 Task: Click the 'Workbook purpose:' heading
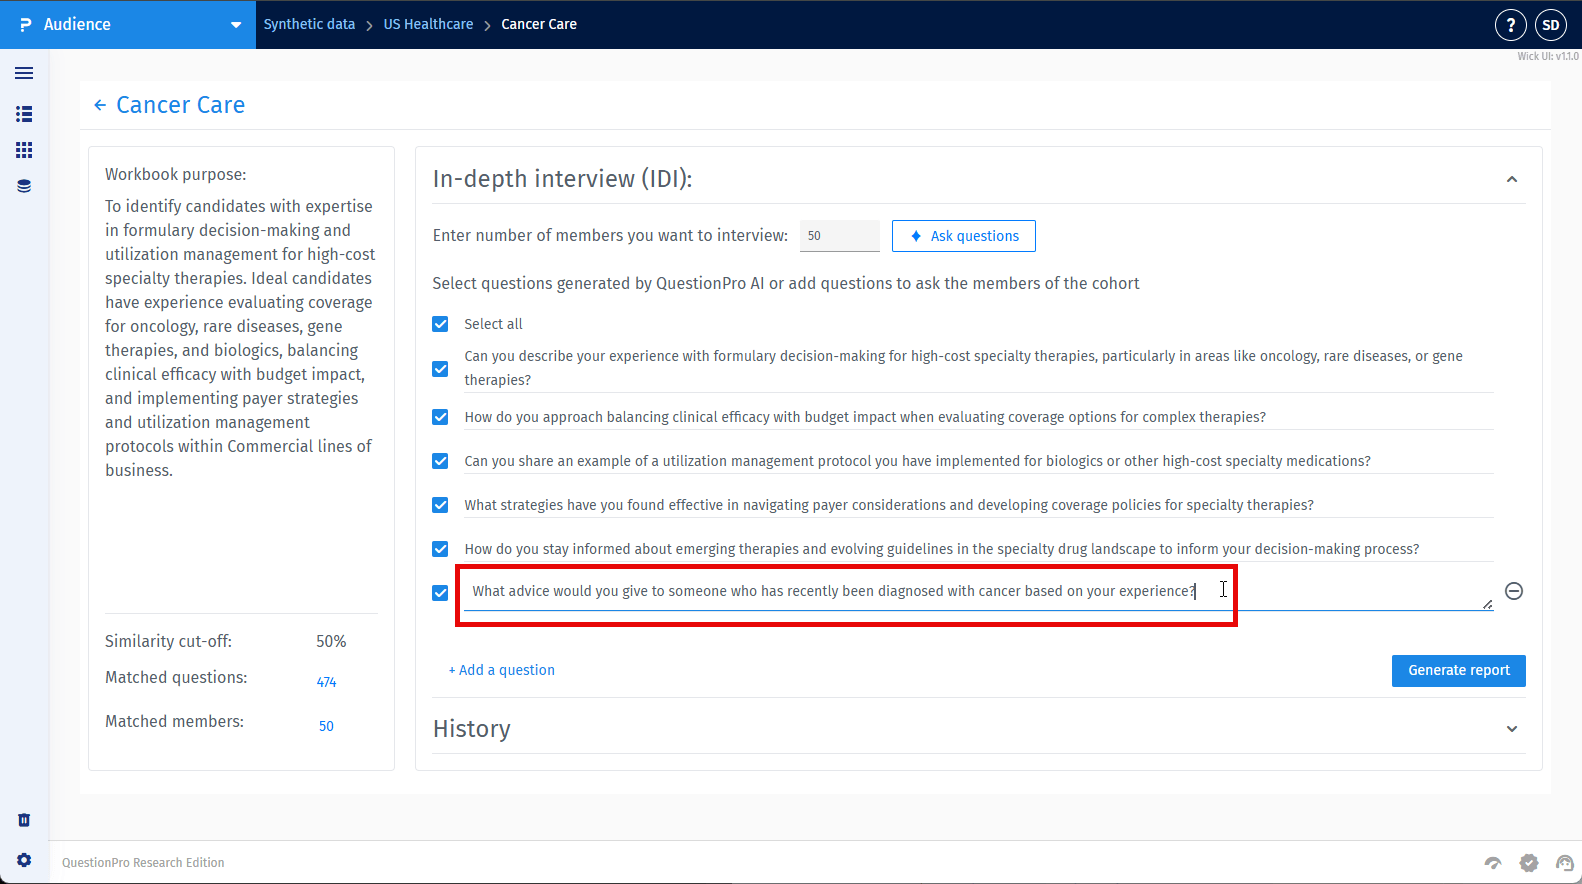pyautogui.click(x=176, y=174)
